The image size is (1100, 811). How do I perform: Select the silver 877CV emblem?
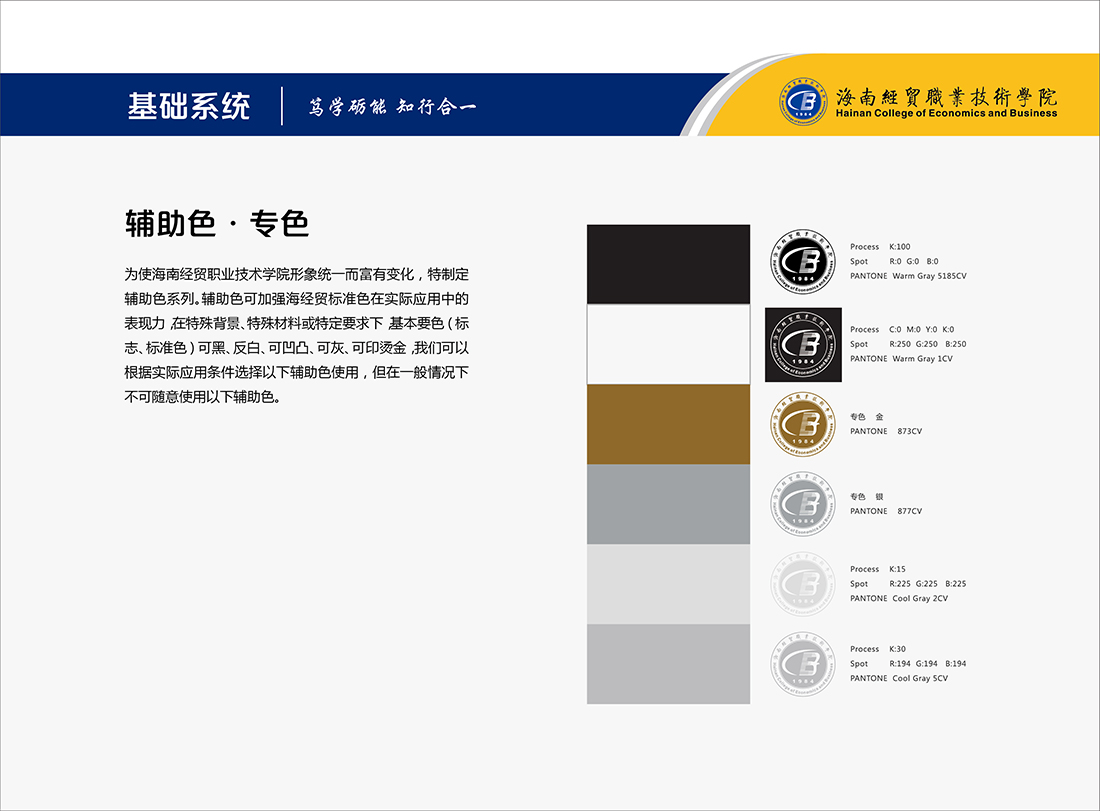click(803, 504)
